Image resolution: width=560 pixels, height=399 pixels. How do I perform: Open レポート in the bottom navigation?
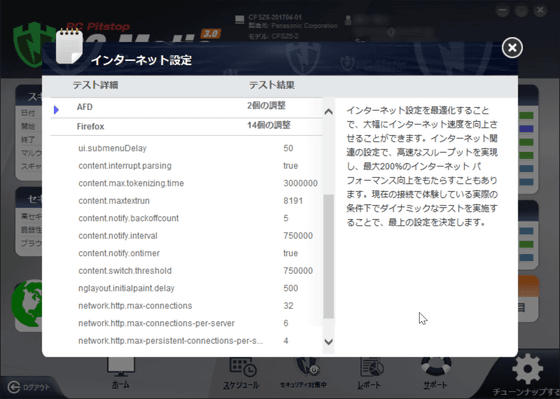371,374
